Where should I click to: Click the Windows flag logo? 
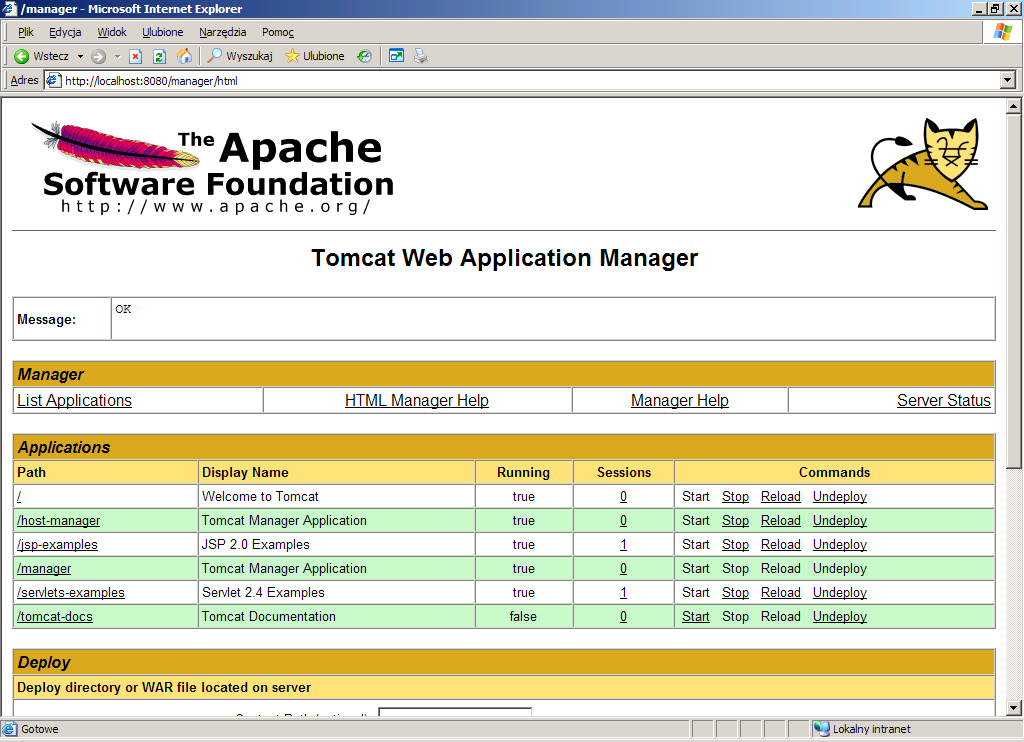(x=1003, y=31)
